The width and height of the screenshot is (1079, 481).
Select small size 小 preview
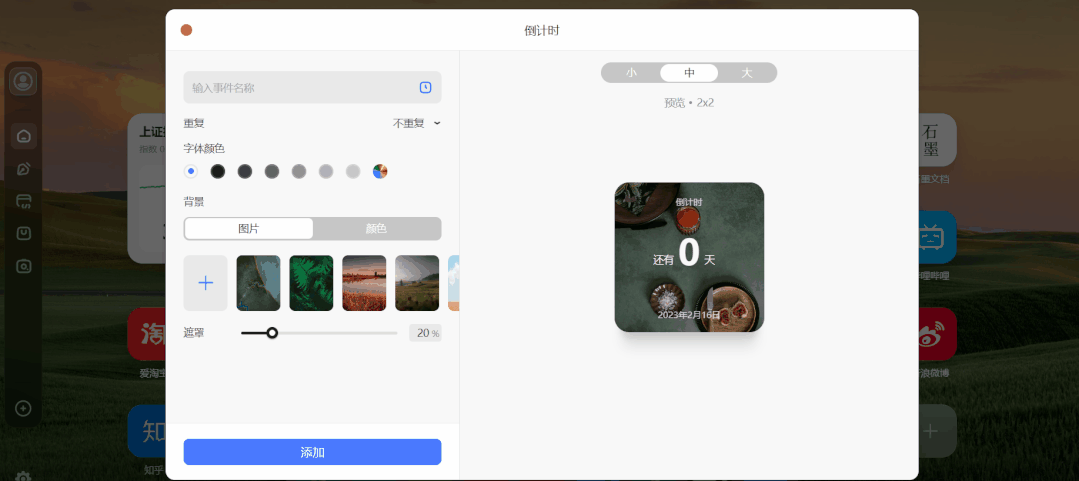(x=631, y=73)
